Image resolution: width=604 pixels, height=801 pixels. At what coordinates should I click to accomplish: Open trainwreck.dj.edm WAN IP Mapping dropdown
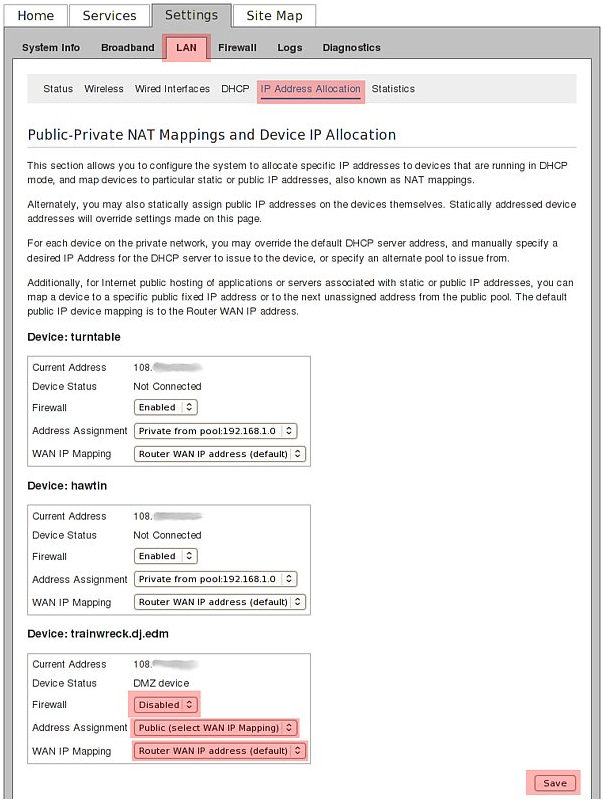coord(220,750)
